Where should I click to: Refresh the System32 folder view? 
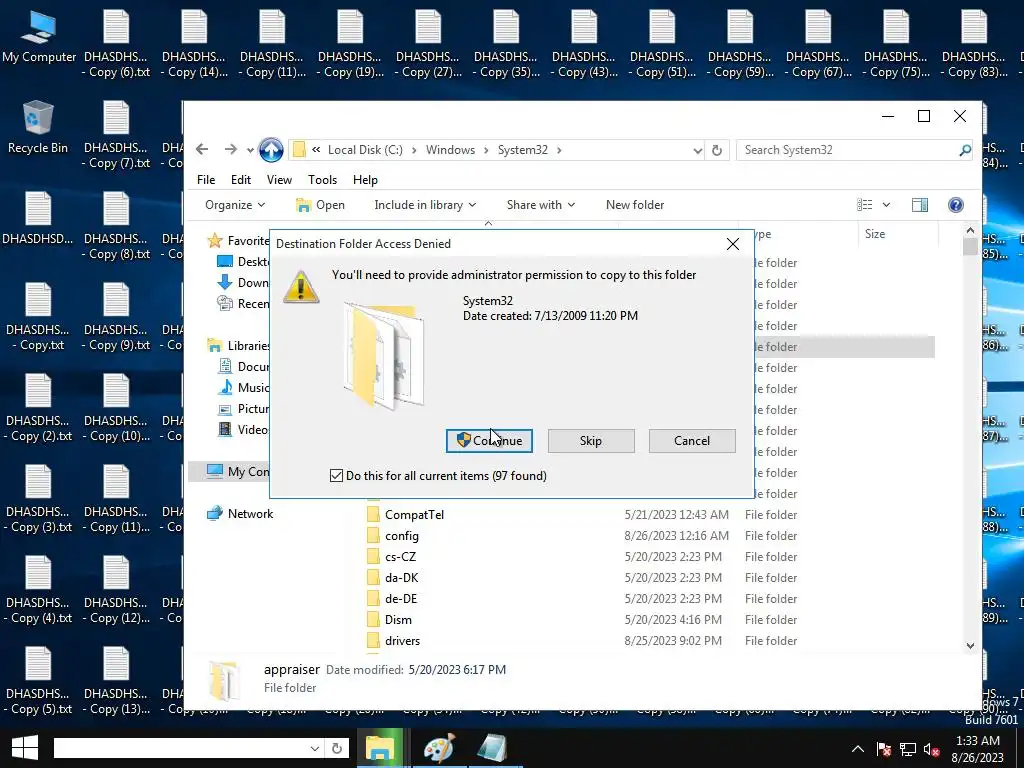tap(717, 150)
